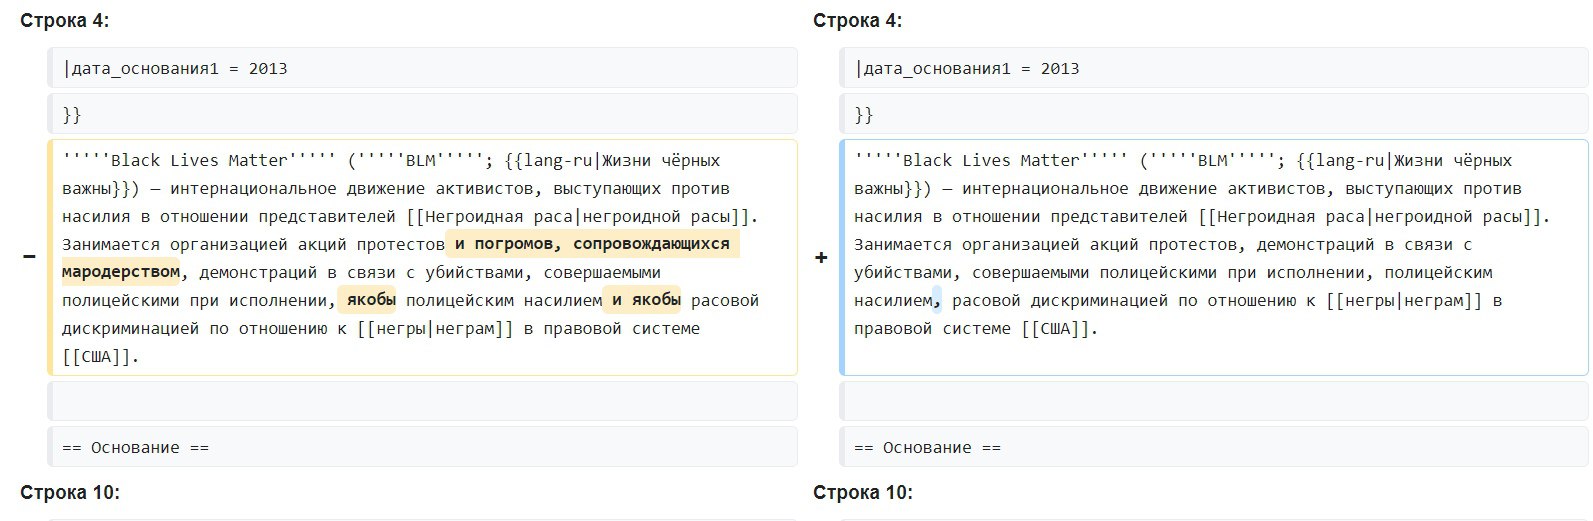Click right "== Основание ==" line
Viewport: 1593px width, 521px height.
click(x=1214, y=447)
